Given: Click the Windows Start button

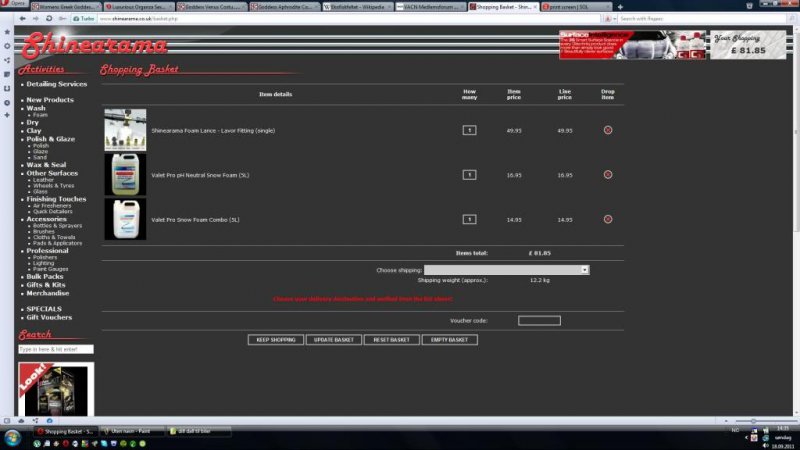Looking at the screenshot, I should (11, 438).
